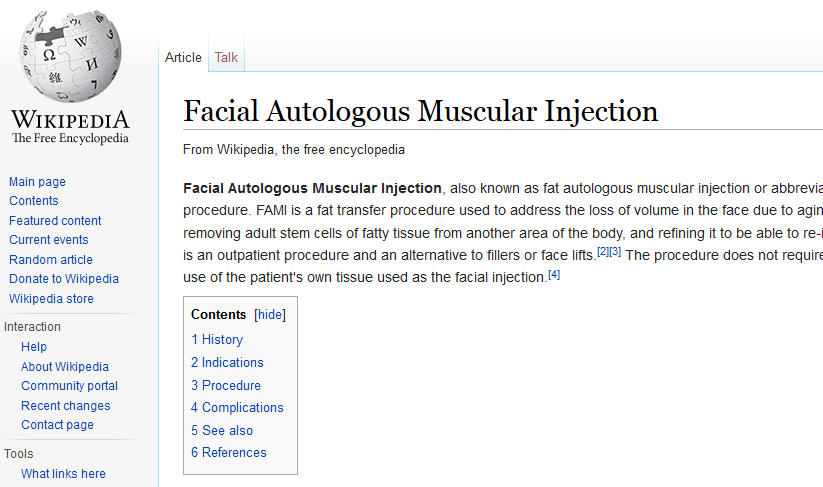Go to Main page link
Viewport: 823px width, 487px height.
tap(37, 182)
